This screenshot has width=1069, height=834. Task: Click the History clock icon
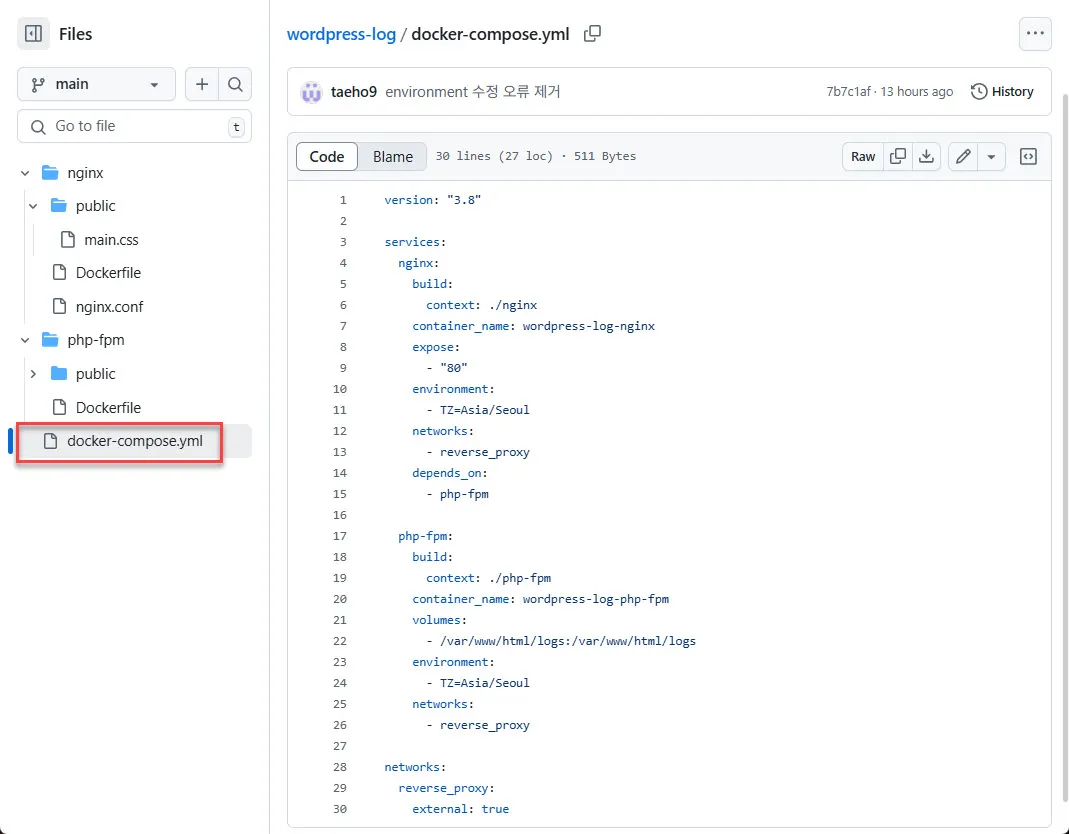coord(978,91)
